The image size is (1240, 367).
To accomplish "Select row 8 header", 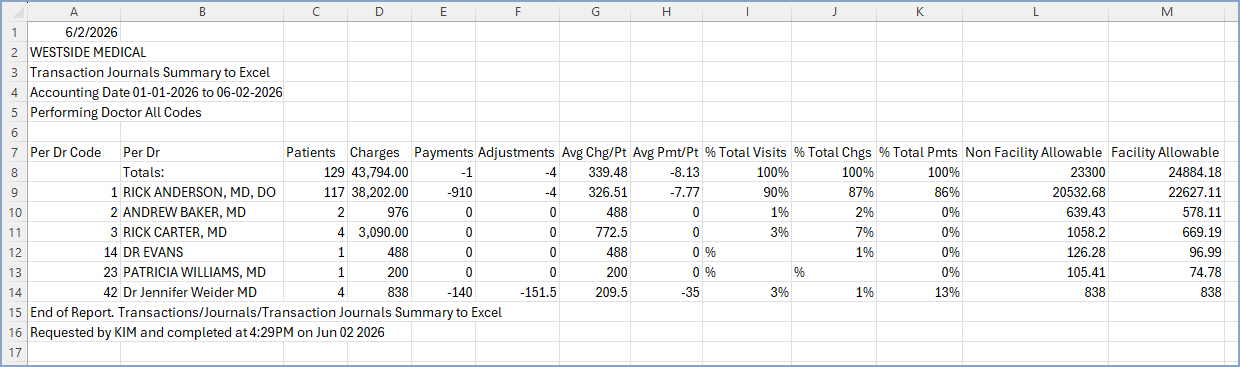I will click(14, 172).
